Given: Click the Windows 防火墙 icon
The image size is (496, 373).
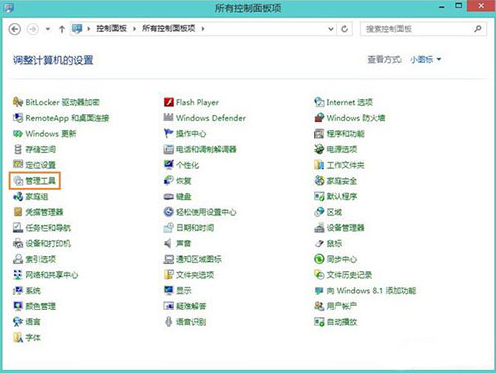Looking at the screenshot, I should point(319,118).
